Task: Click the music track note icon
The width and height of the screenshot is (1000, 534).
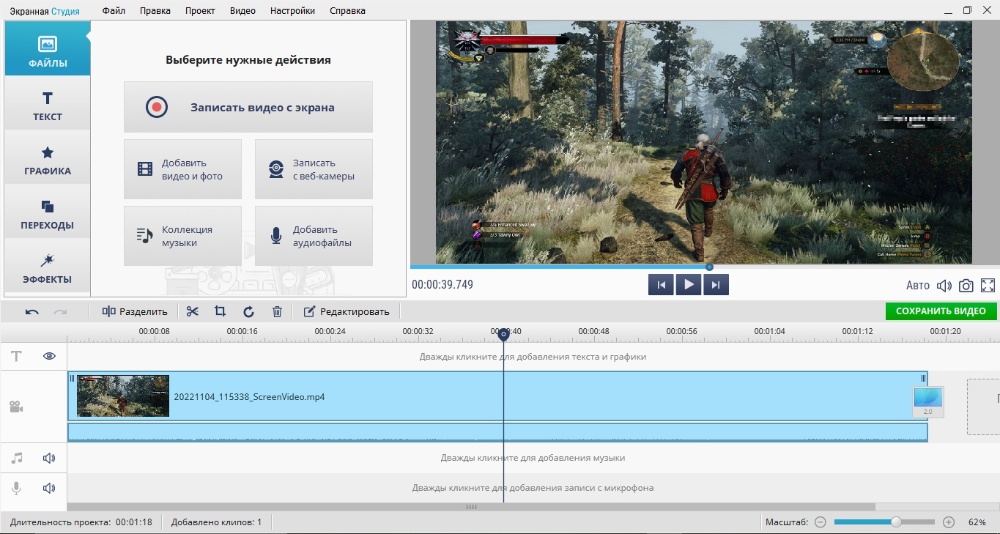Action: [17, 457]
